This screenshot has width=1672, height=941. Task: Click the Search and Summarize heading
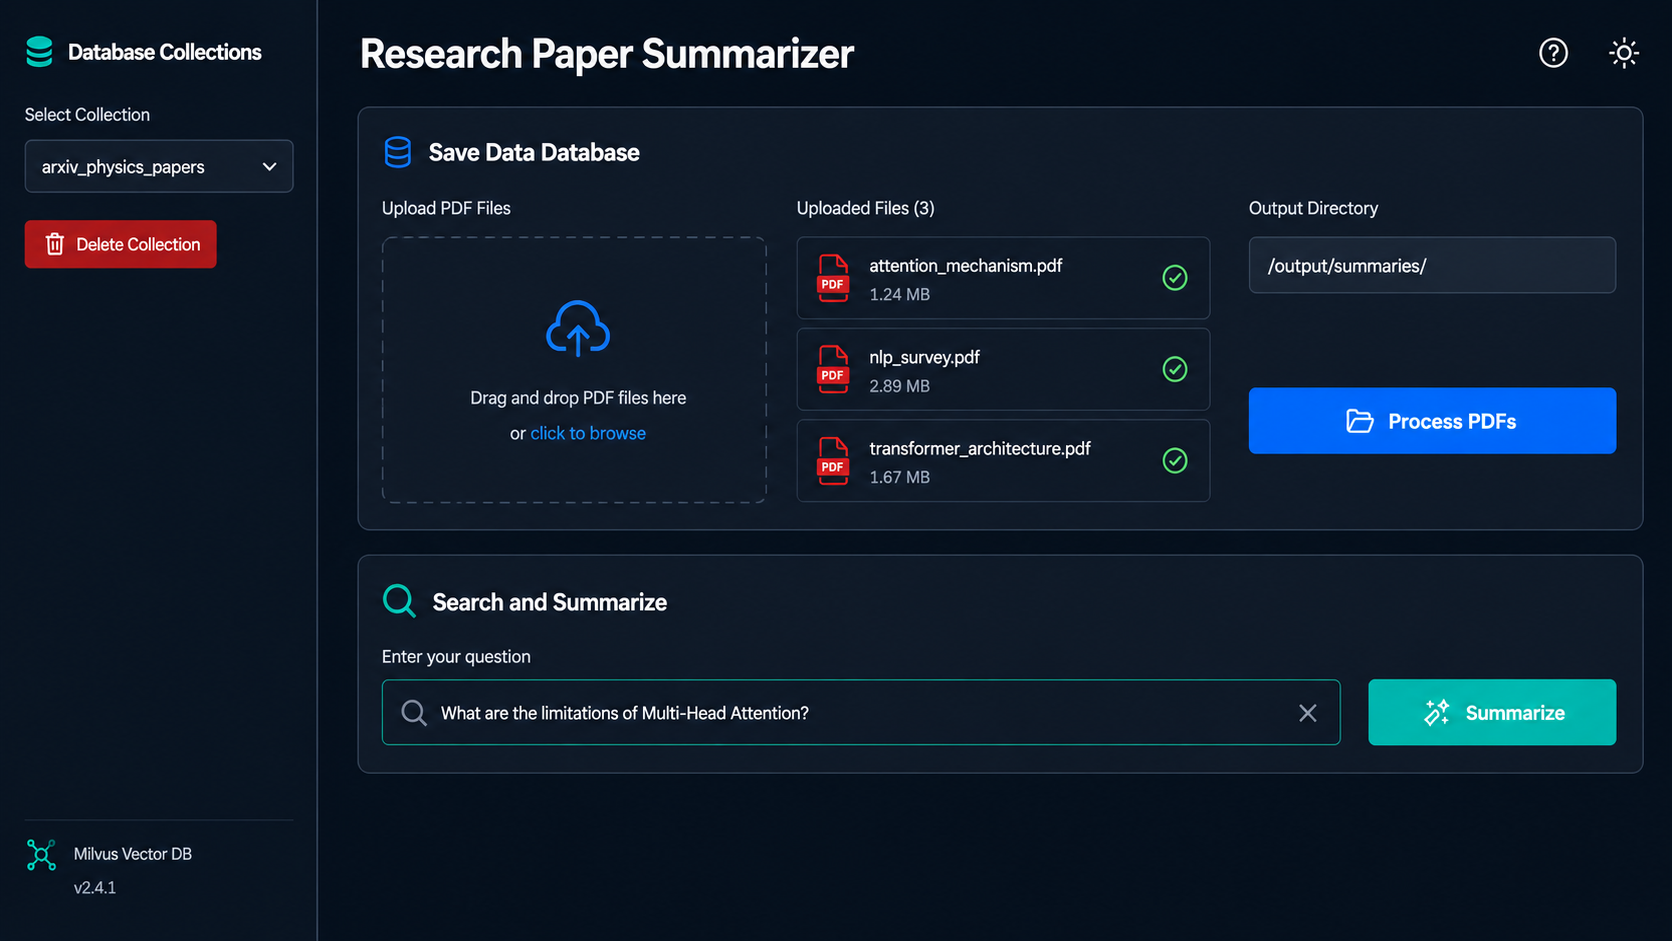(x=550, y=602)
